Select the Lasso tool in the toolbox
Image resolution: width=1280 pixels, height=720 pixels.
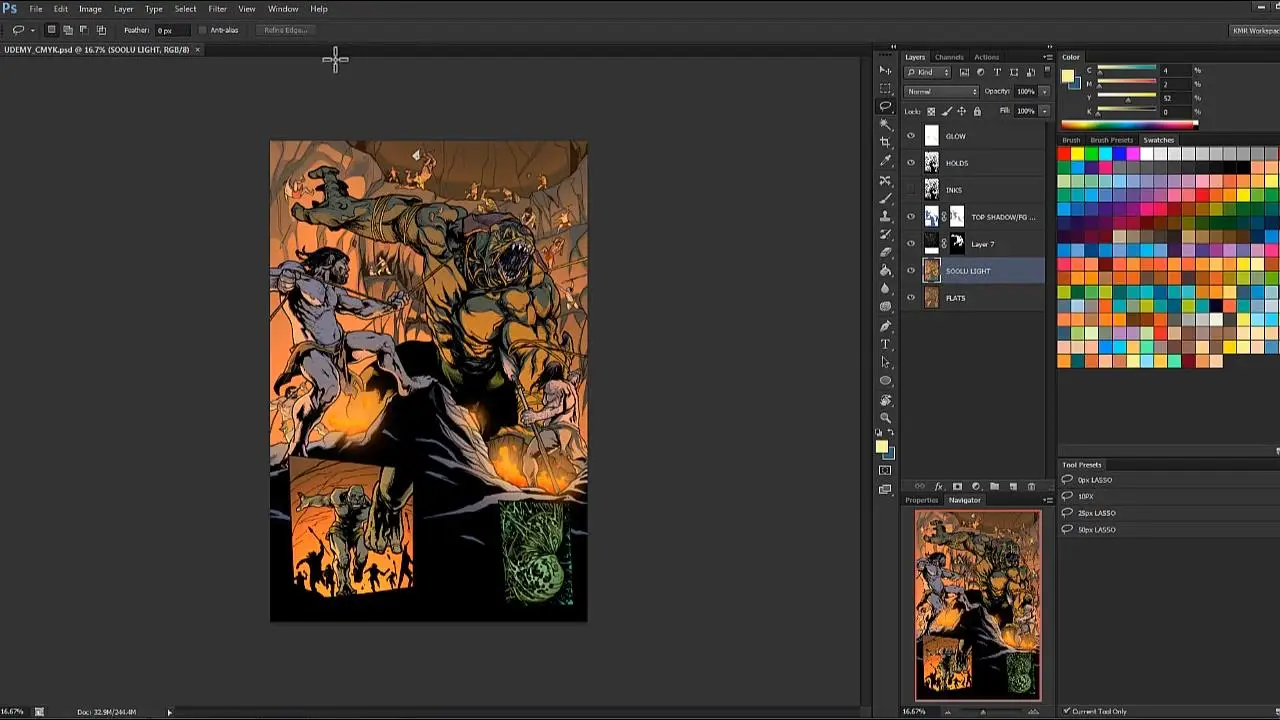(885, 106)
